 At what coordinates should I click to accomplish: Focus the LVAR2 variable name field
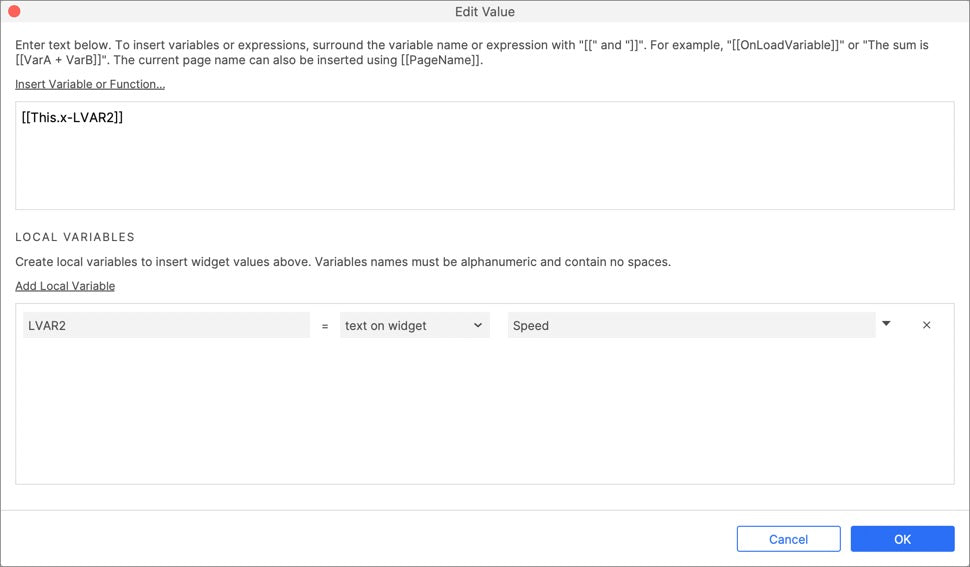[166, 325]
